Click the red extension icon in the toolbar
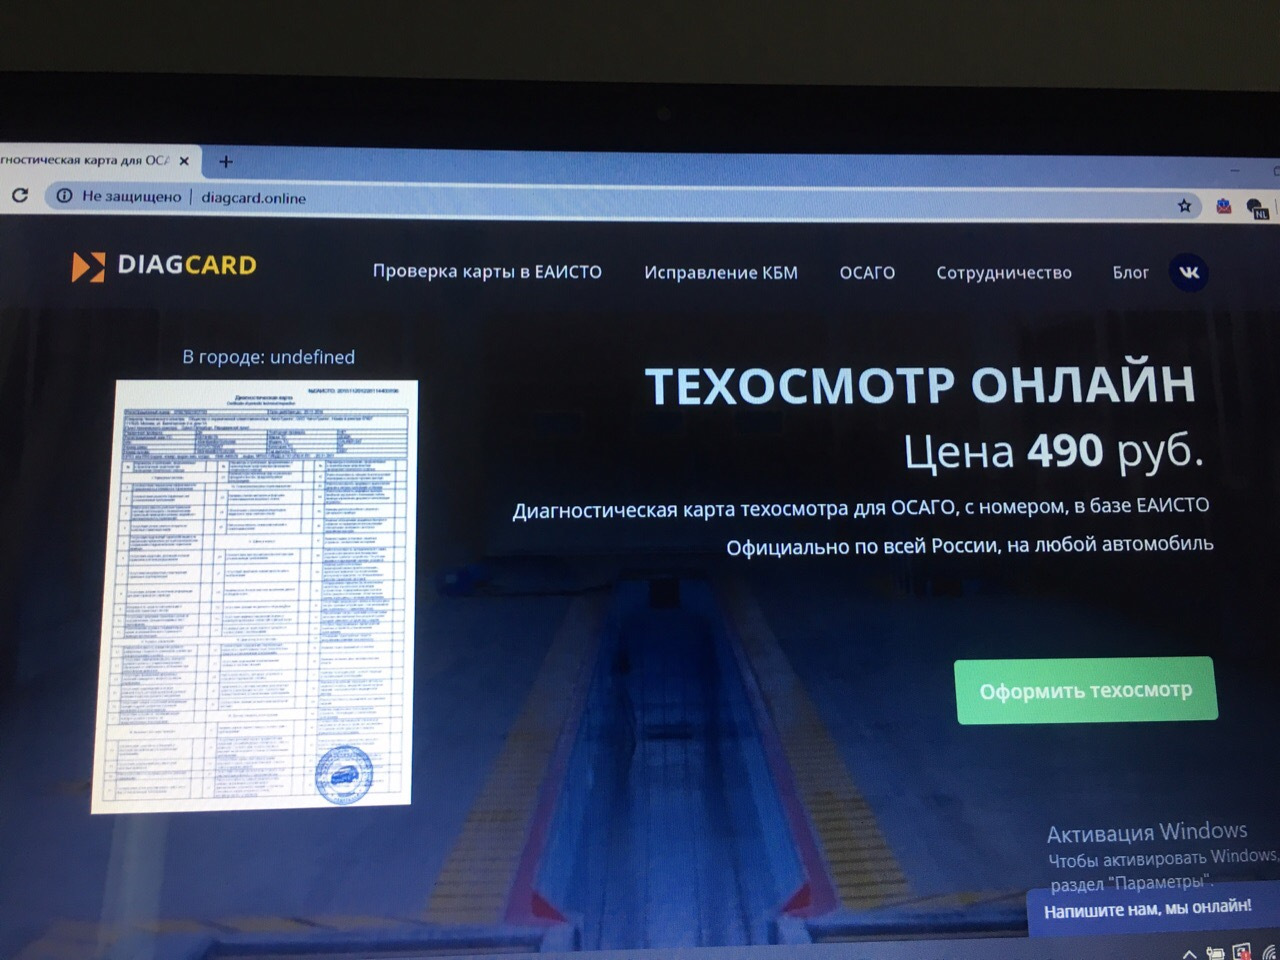The height and width of the screenshot is (960, 1280). coord(1222,206)
